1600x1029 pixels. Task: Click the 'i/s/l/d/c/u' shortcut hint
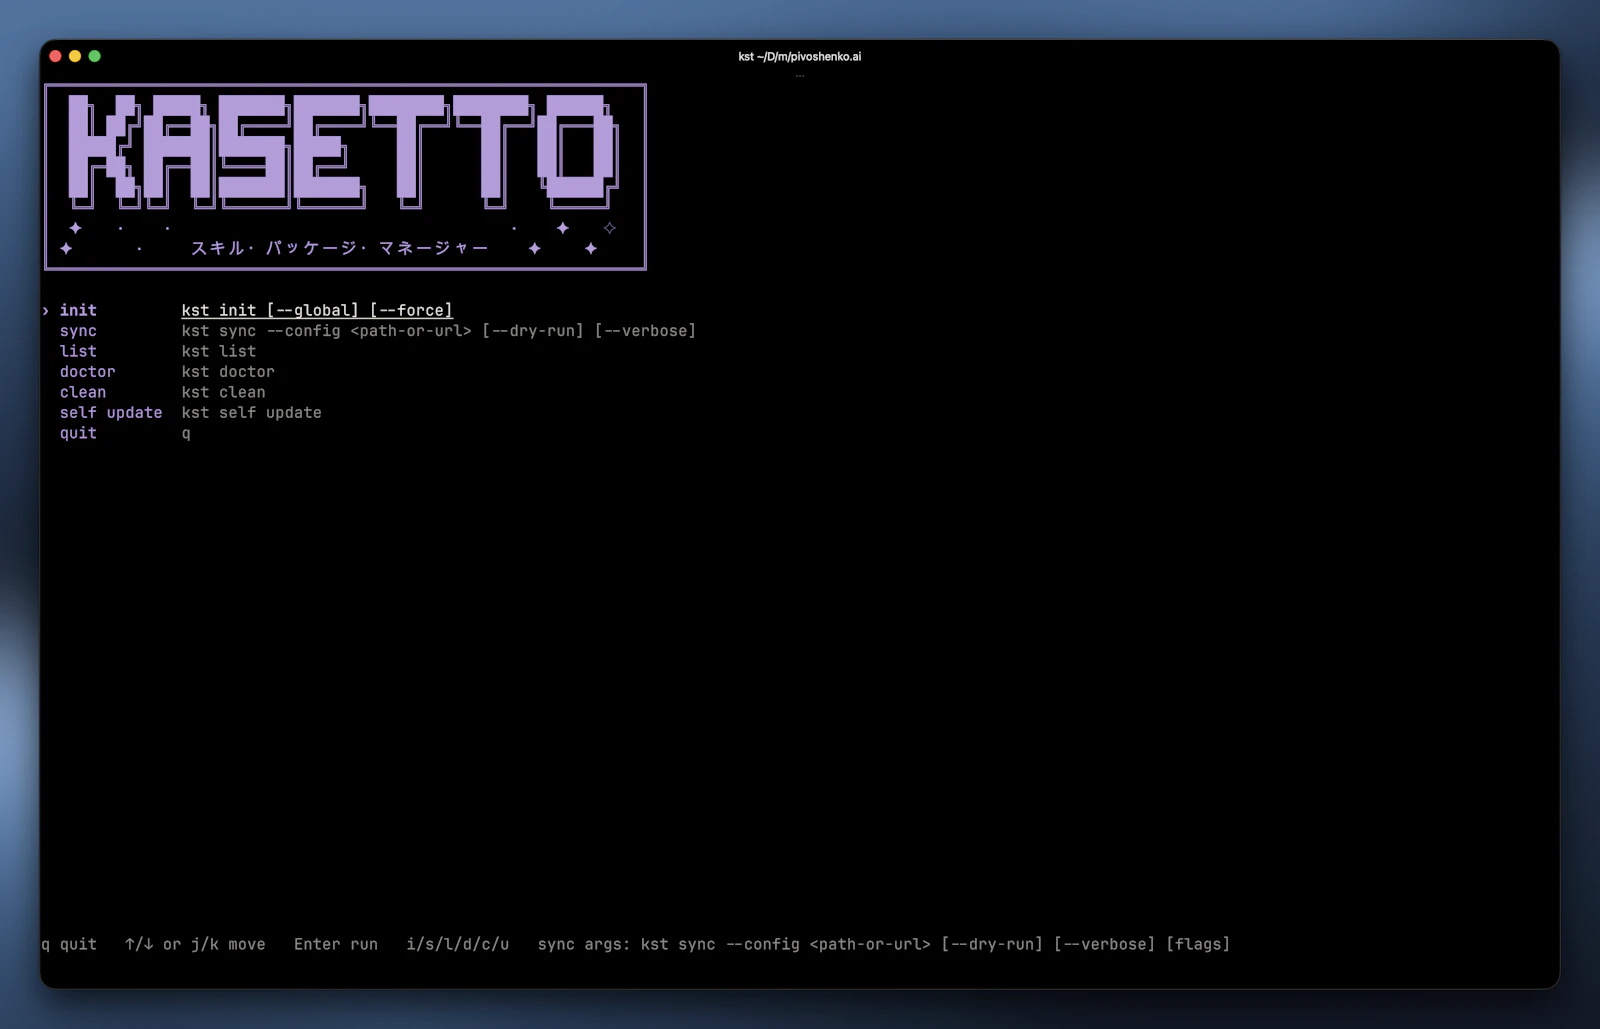[x=458, y=945]
